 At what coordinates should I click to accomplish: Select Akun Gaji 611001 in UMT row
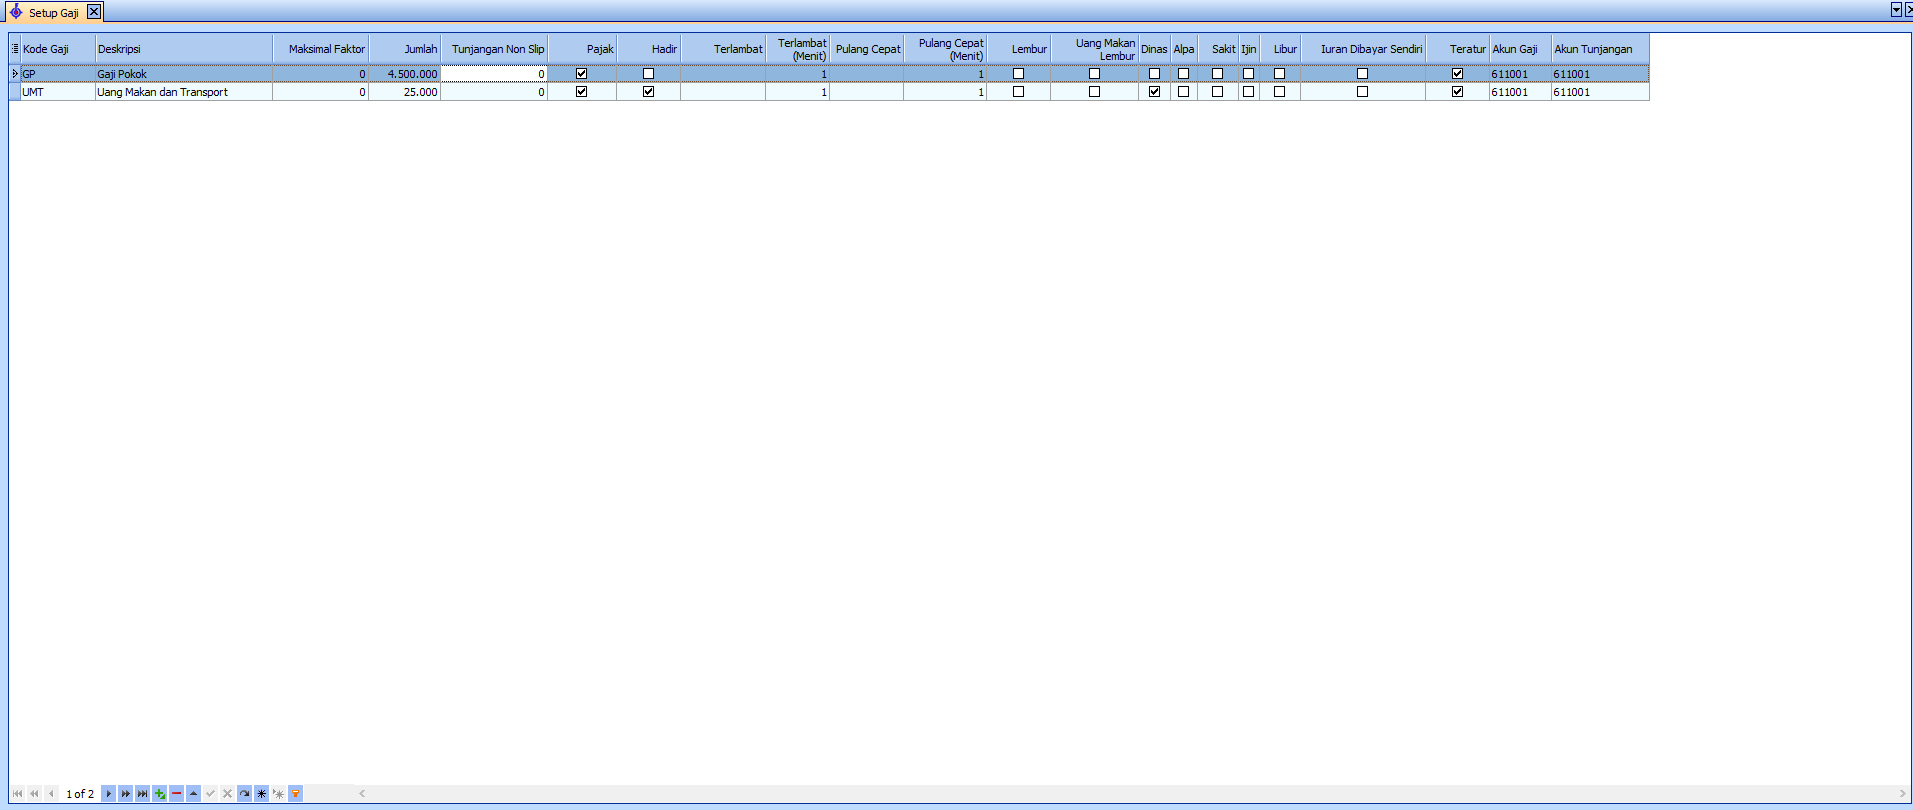[1520, 92]
